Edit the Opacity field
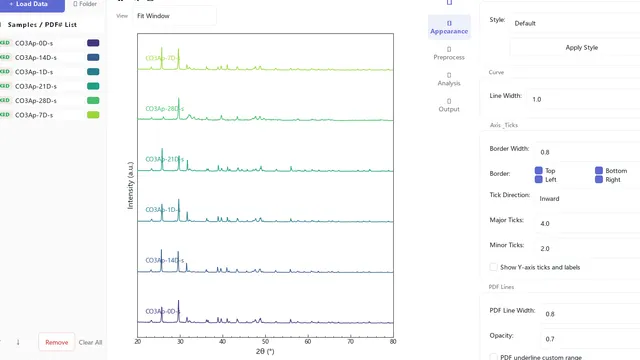This screenshot has height=360, width=640. (x=591, y=339)
